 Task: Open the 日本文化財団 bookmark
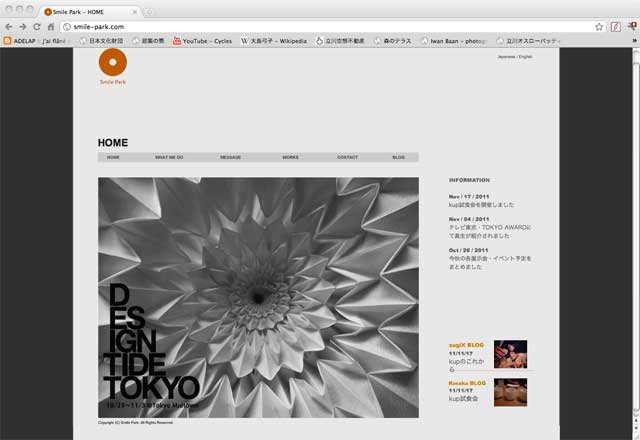coord(102,41)
